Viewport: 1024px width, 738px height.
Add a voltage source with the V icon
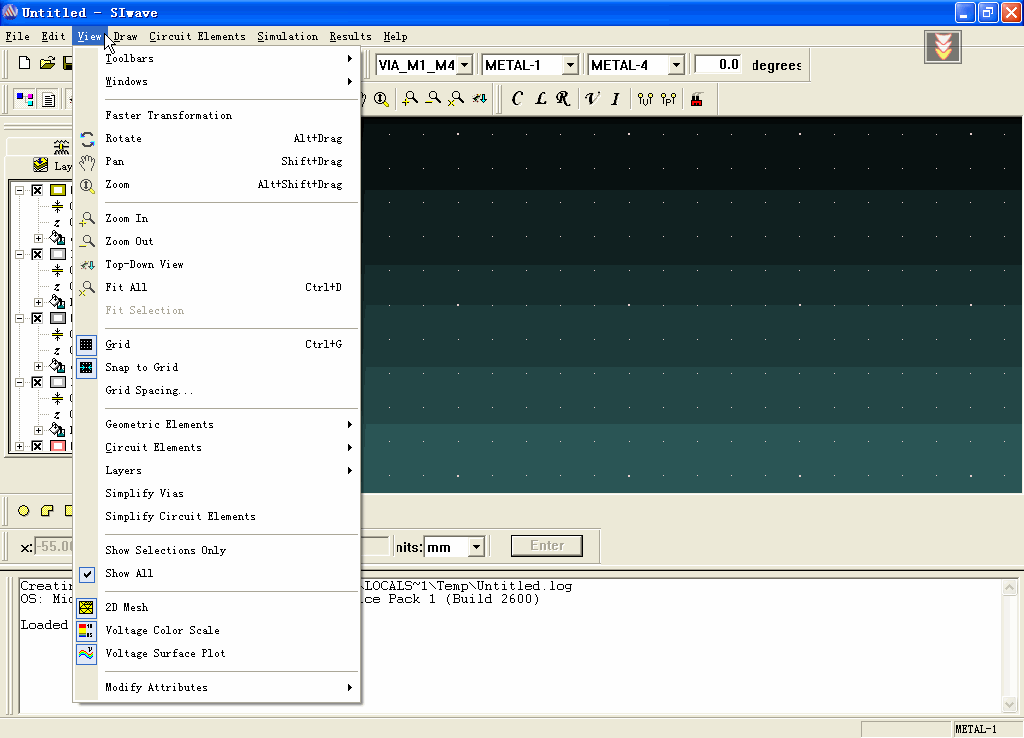591,99
